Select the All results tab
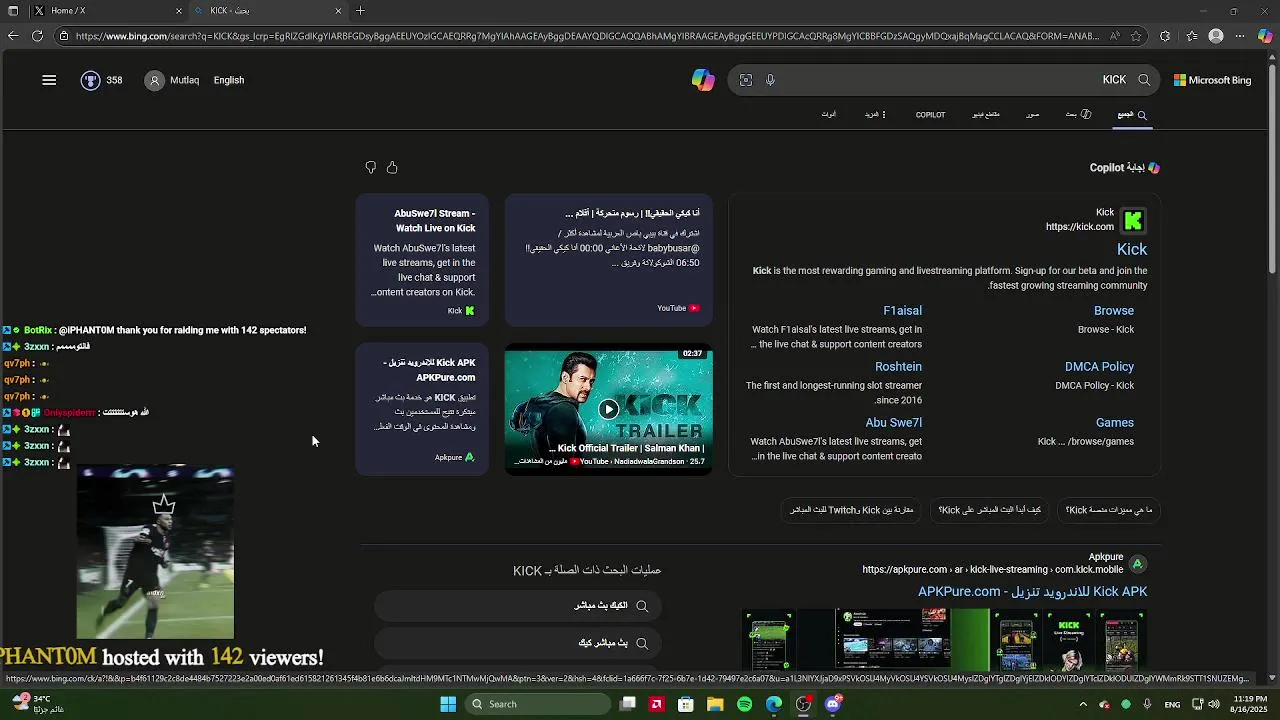 [1132, 115]
